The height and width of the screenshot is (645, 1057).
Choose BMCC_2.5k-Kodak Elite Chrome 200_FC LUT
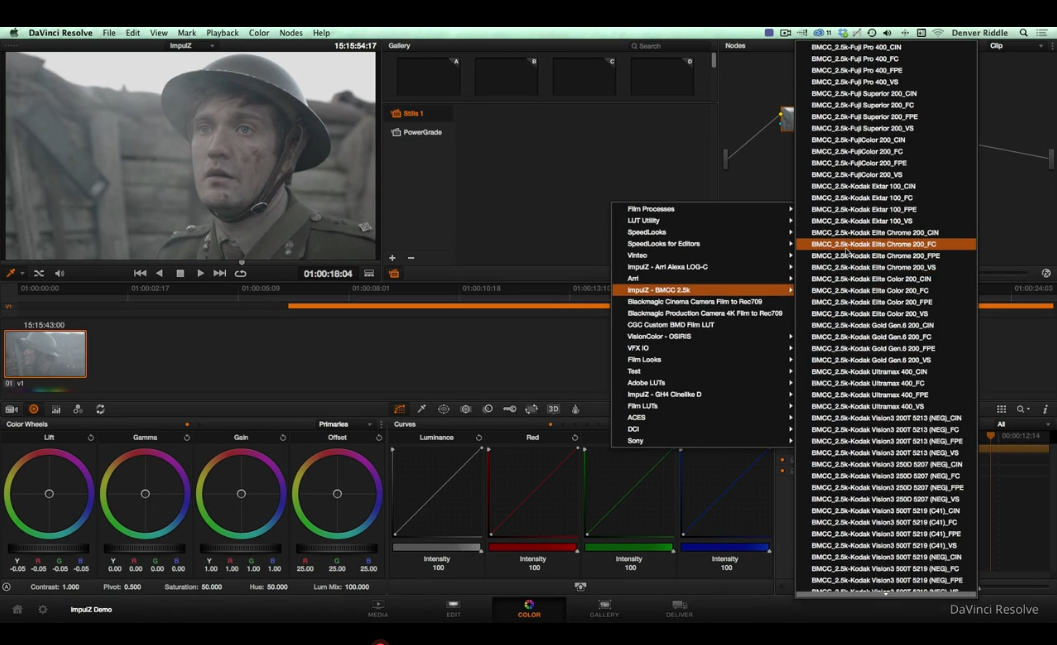(886, 244)
